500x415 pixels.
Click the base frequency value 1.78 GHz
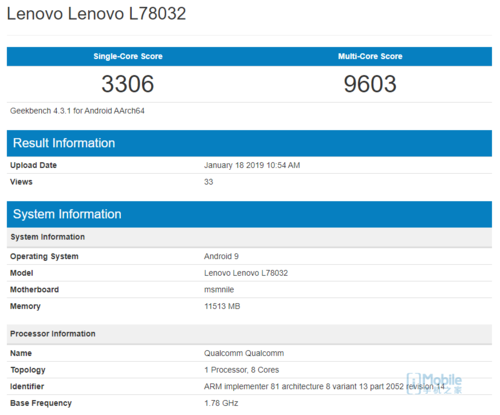point(221,403)
